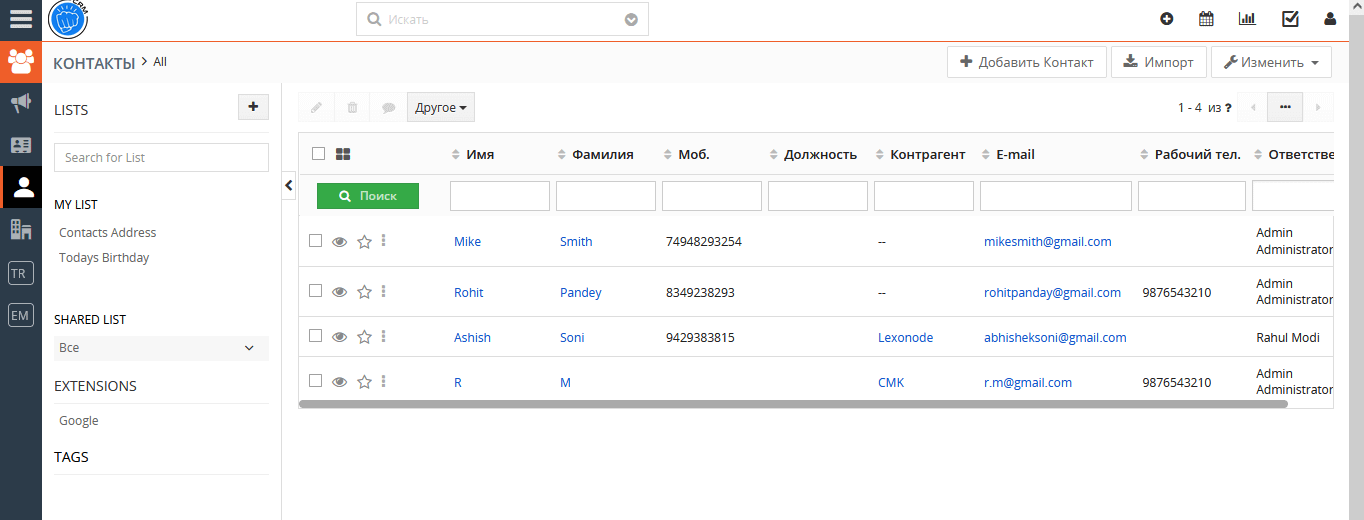Viewport: 1364px width, 520px height.
Task: Expand the Shared List Все dropdown
Action: [161, 348]
